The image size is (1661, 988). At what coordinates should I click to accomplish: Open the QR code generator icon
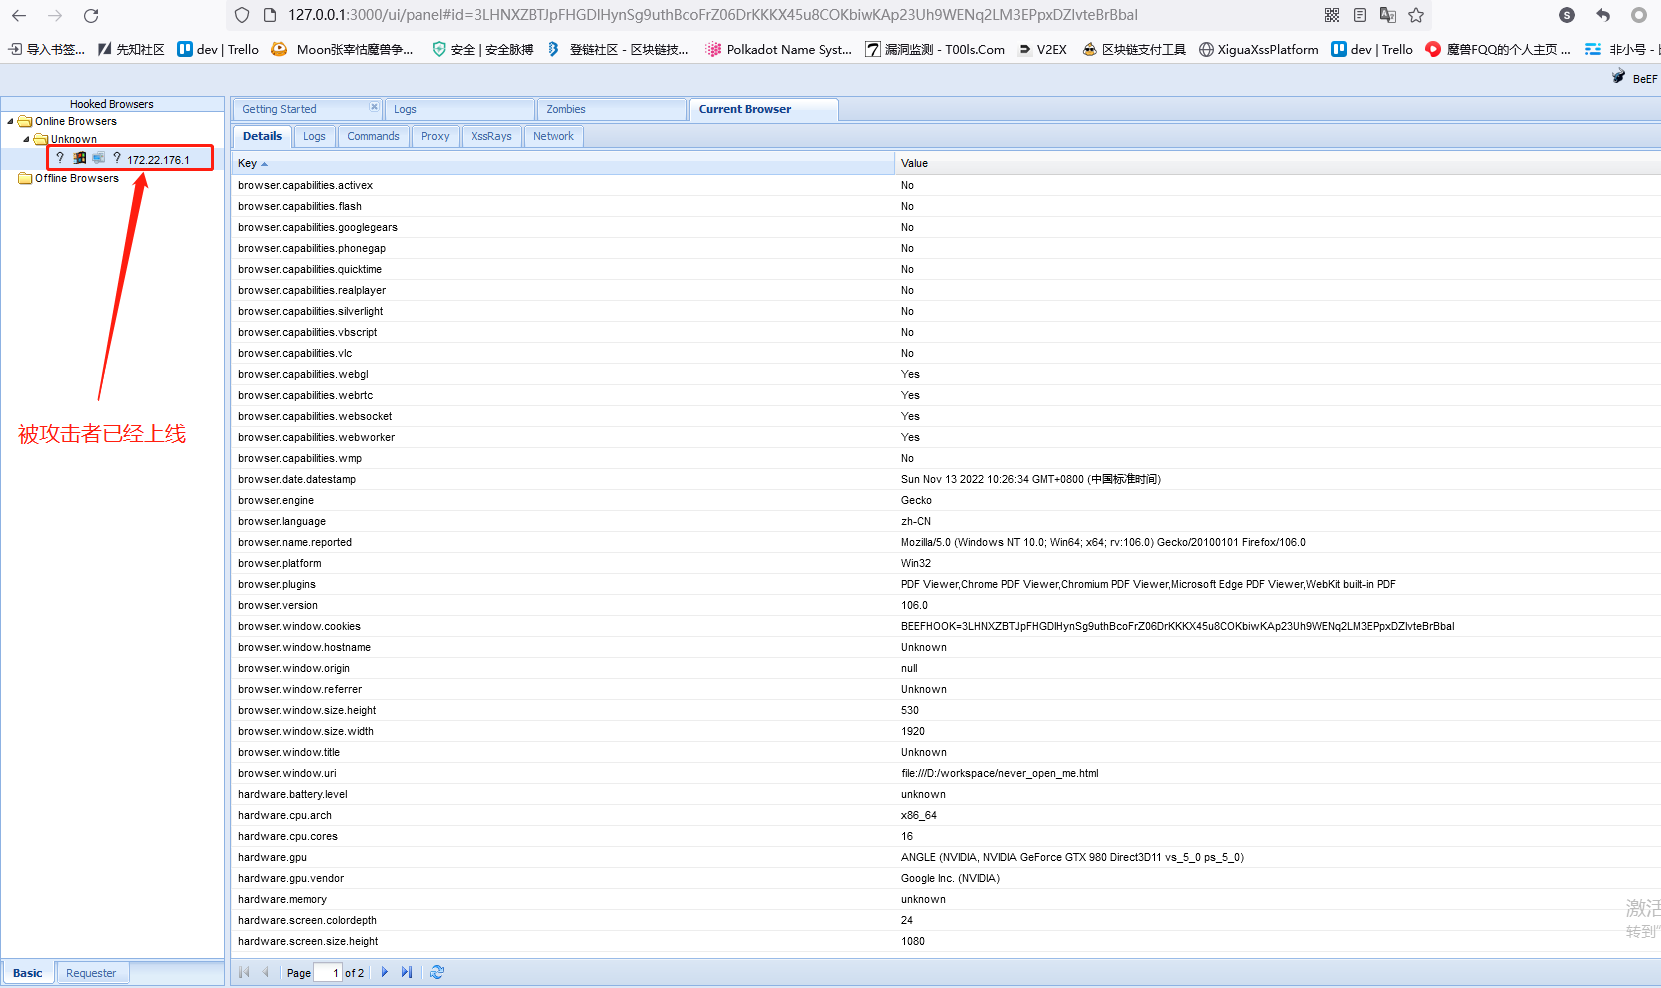point(1332,15)
